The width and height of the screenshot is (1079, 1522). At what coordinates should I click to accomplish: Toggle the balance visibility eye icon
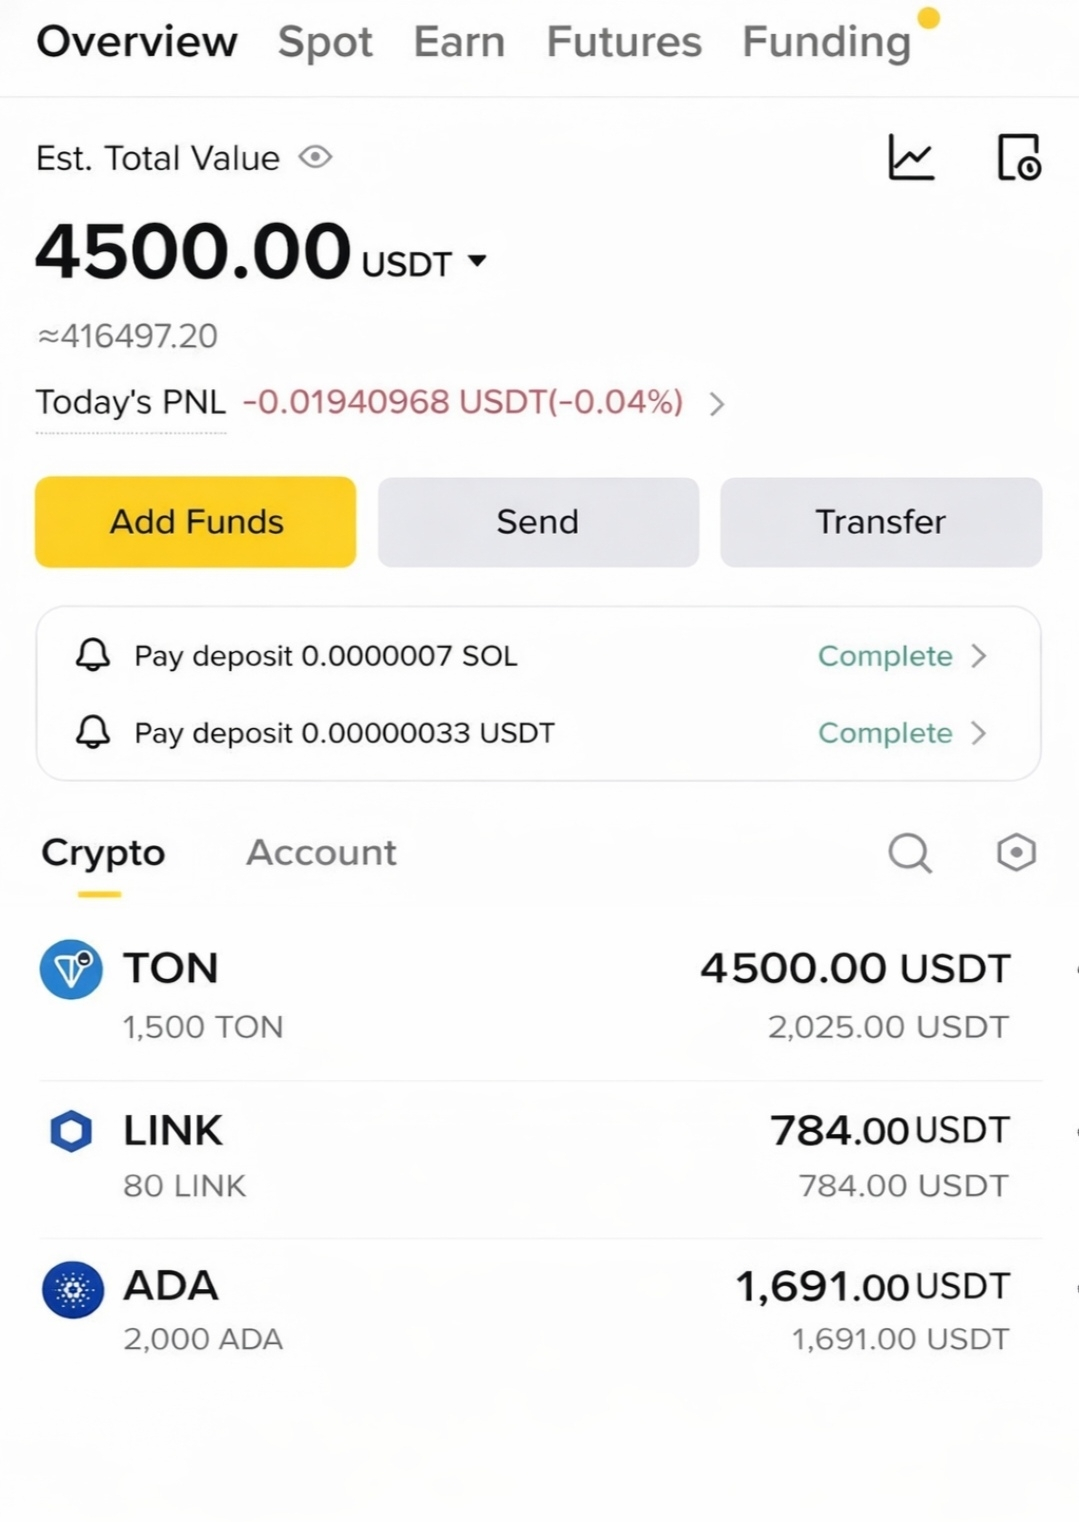coord(315,157)
